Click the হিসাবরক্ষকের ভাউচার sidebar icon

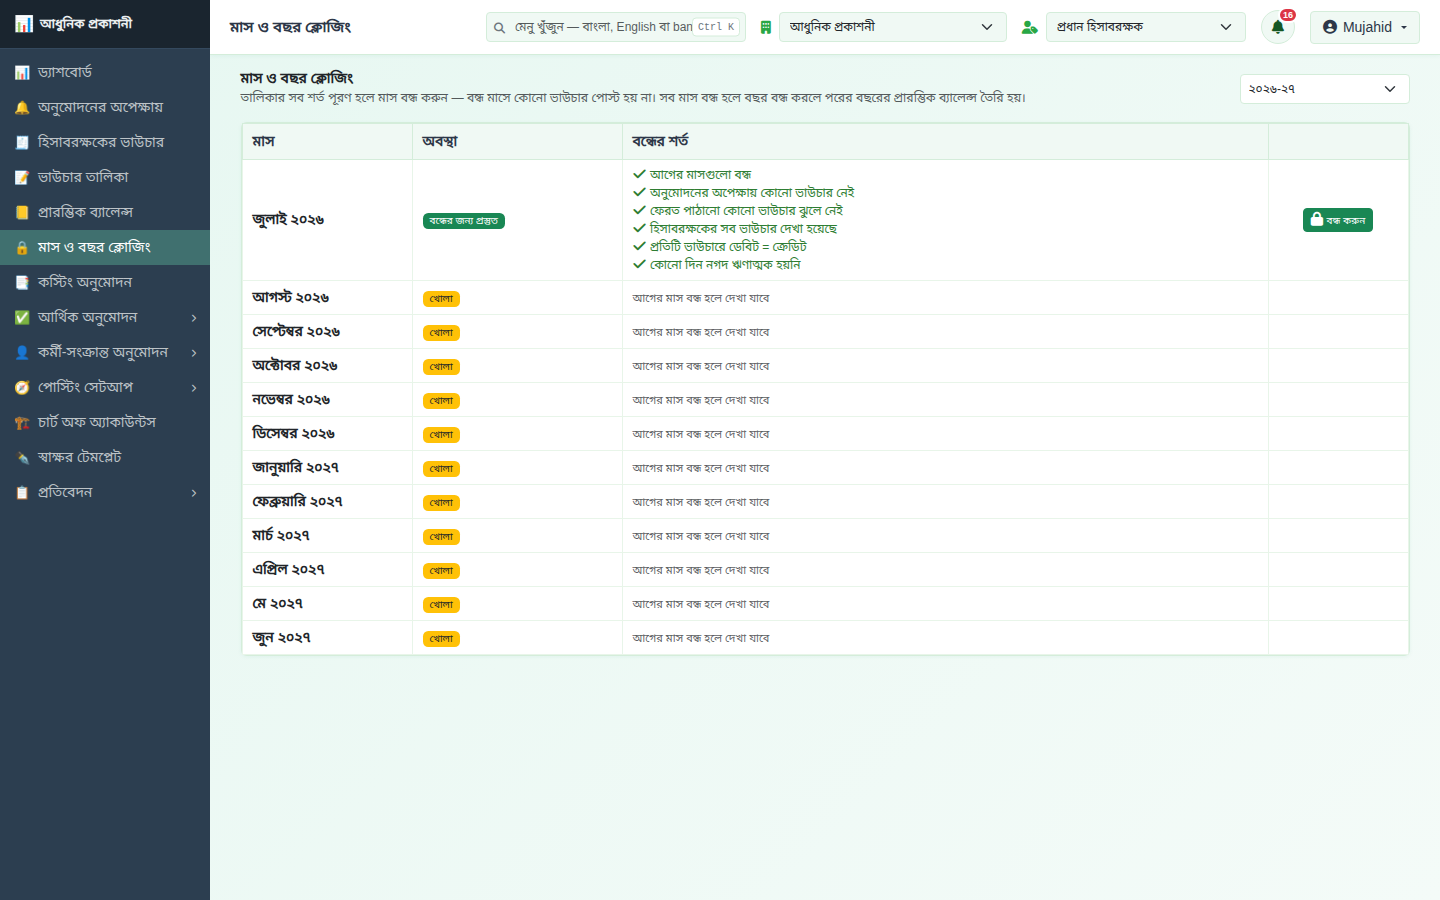22,142
